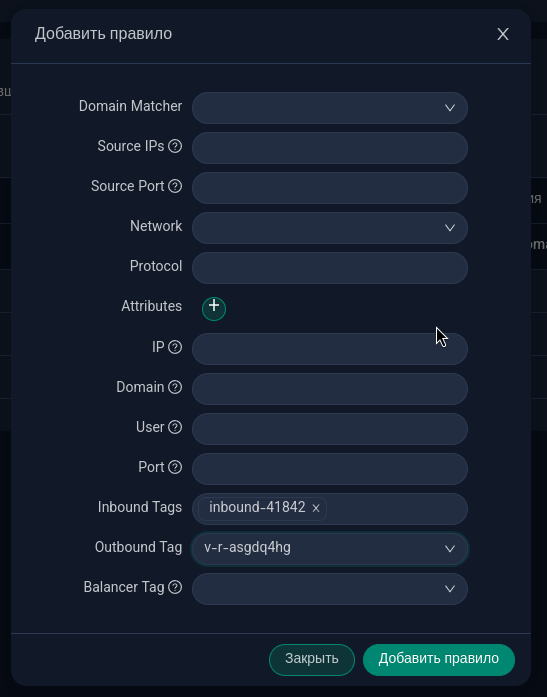The height and width of the screenshot is (697, 547).
Task: Click the Domain text input
Action: (x=330, y=389)
